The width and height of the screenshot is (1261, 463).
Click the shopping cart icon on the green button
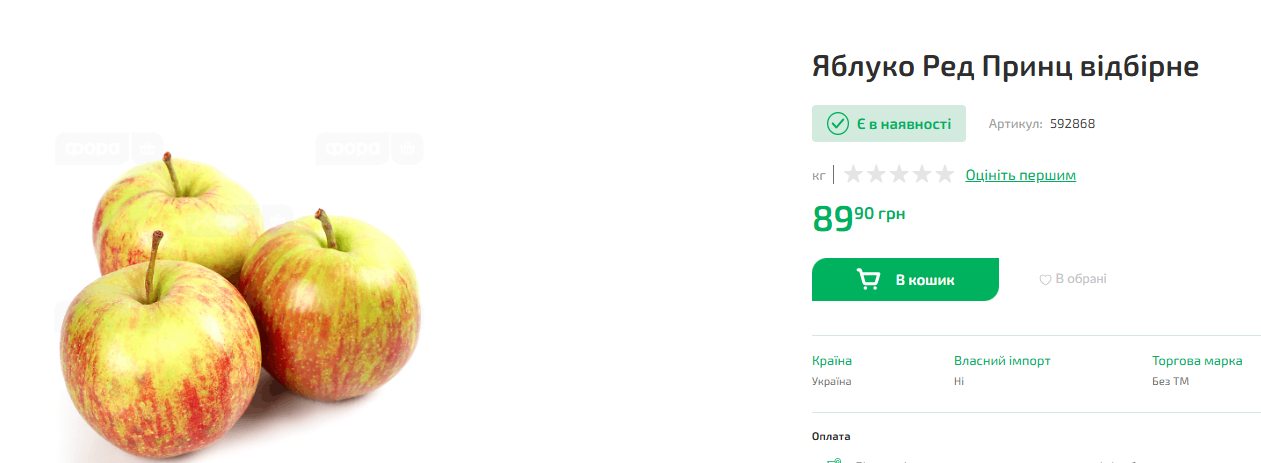pos(868,280)
